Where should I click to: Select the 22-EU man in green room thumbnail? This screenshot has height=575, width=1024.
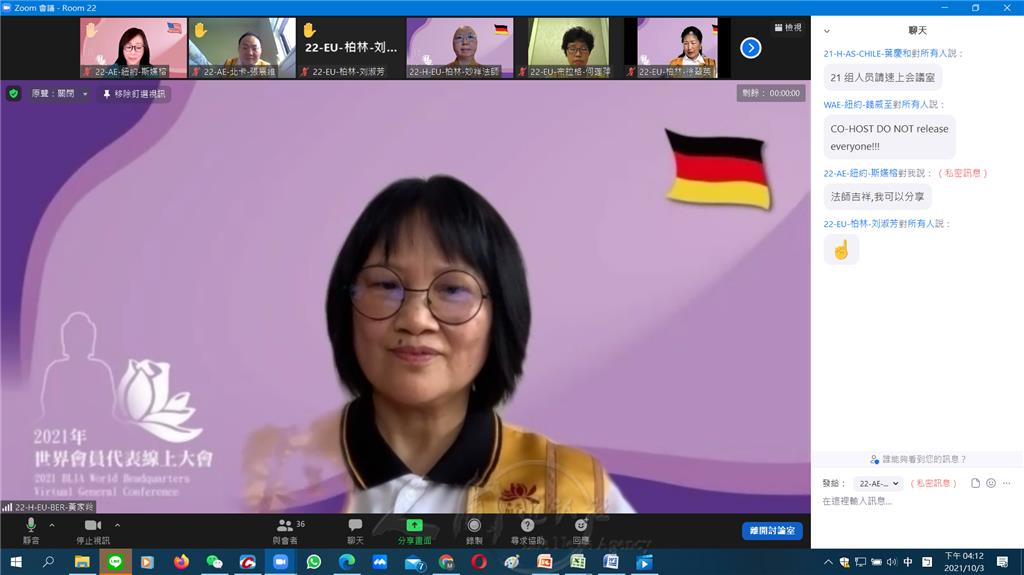pos(569,48)
